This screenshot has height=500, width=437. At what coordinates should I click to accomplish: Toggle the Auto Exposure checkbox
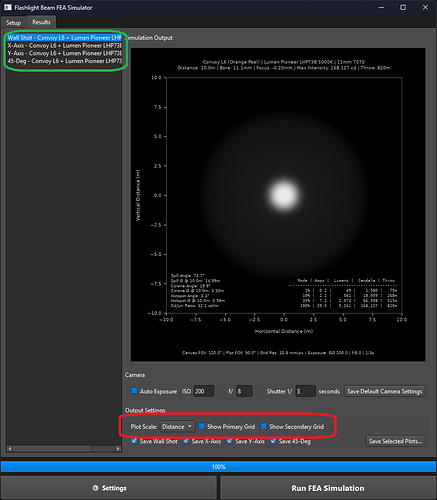134,391
